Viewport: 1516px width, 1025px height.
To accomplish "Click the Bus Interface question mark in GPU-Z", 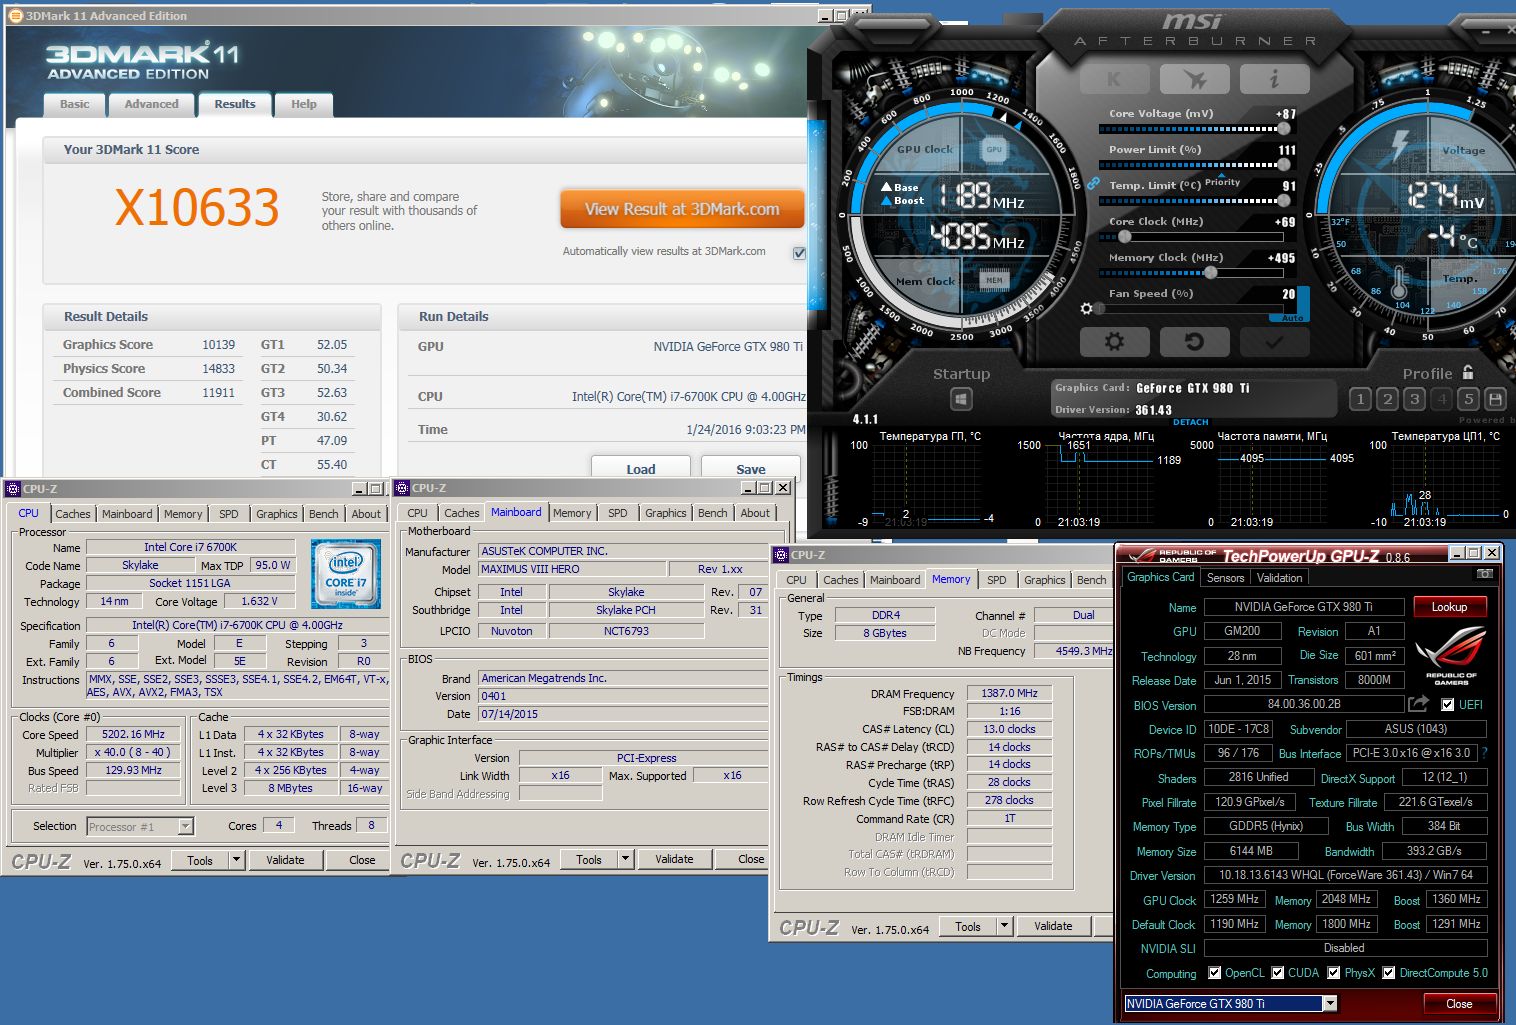I will pyautogui.click(x=1484, y=753).
